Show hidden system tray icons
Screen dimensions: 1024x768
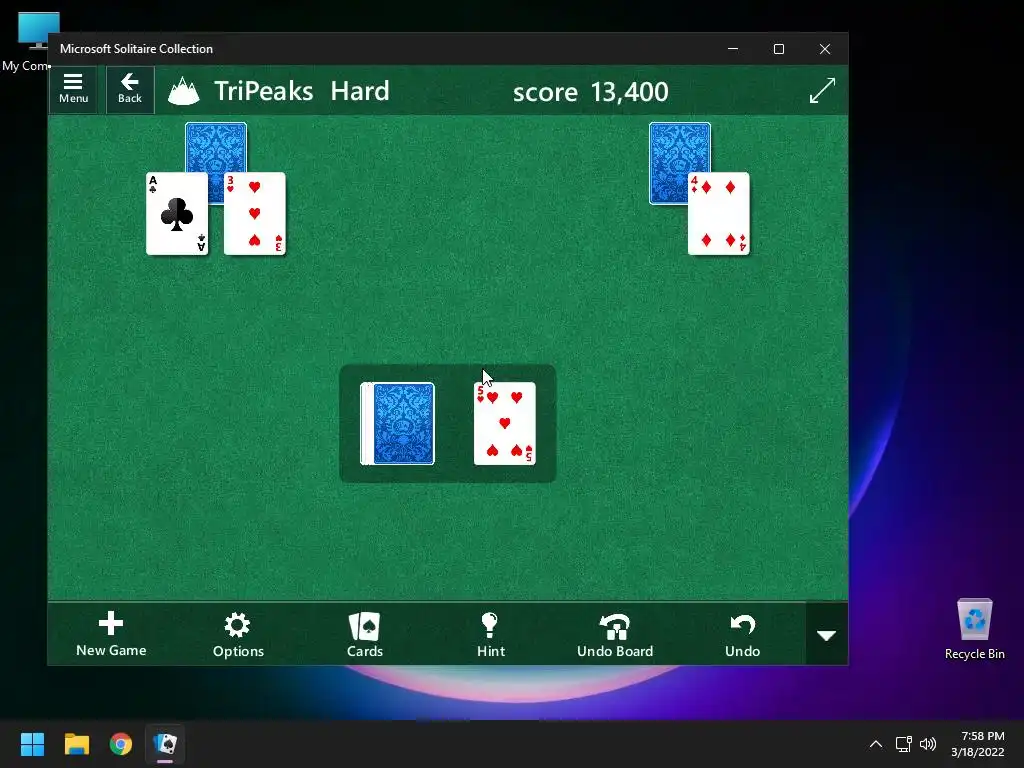tap(876, 744)
